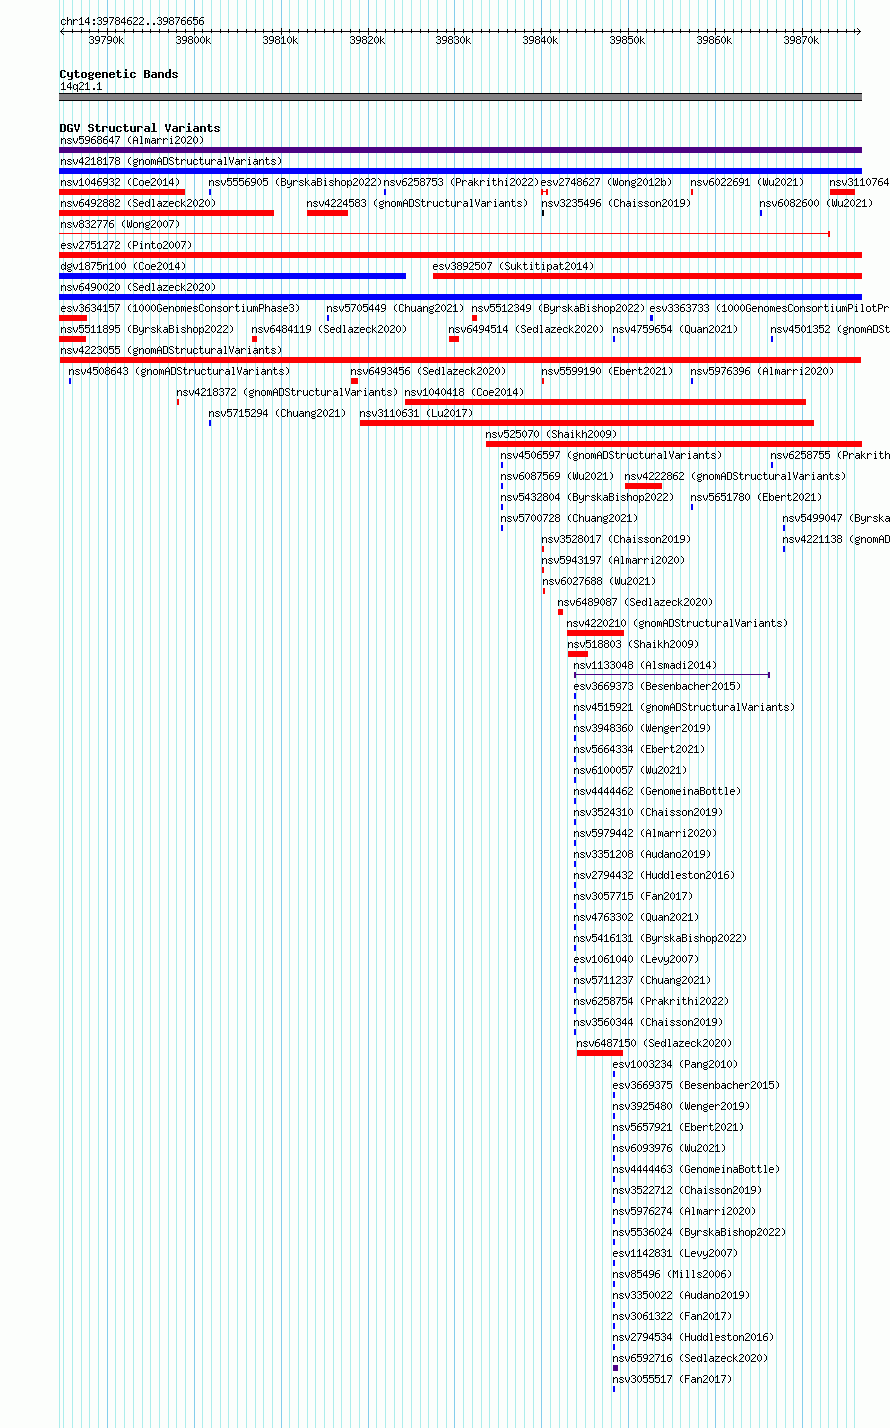Viewport: 890px width, 1428px height.
Task: Select the dgv1875n100 (Coe2014) blue bar
Action: pyautogui.click(x=233, y=276)
